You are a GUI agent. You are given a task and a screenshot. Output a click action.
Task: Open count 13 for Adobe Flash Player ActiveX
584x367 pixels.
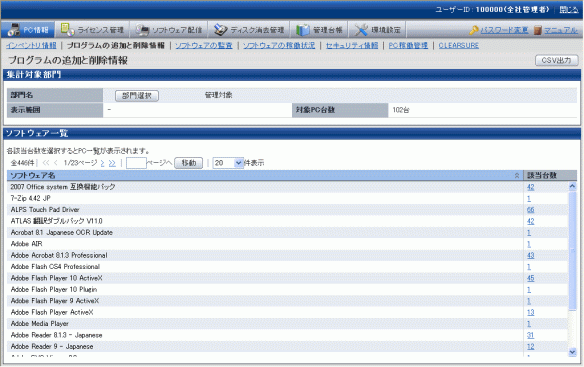[531, 313]
